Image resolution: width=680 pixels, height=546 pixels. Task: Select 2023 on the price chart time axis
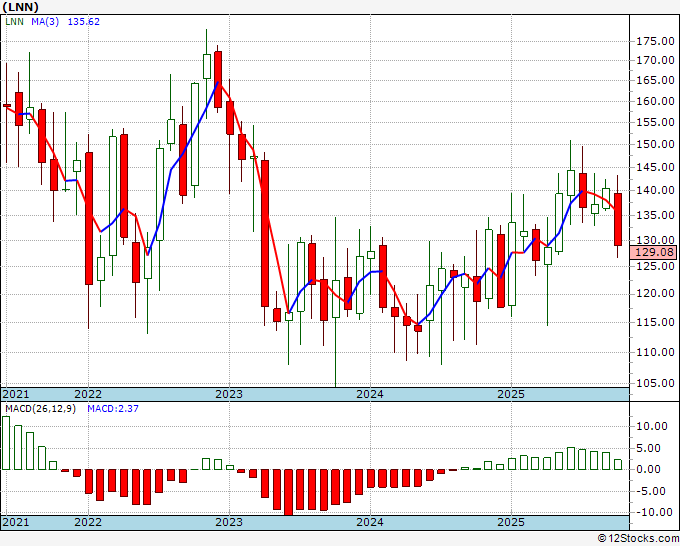point(229,394)
